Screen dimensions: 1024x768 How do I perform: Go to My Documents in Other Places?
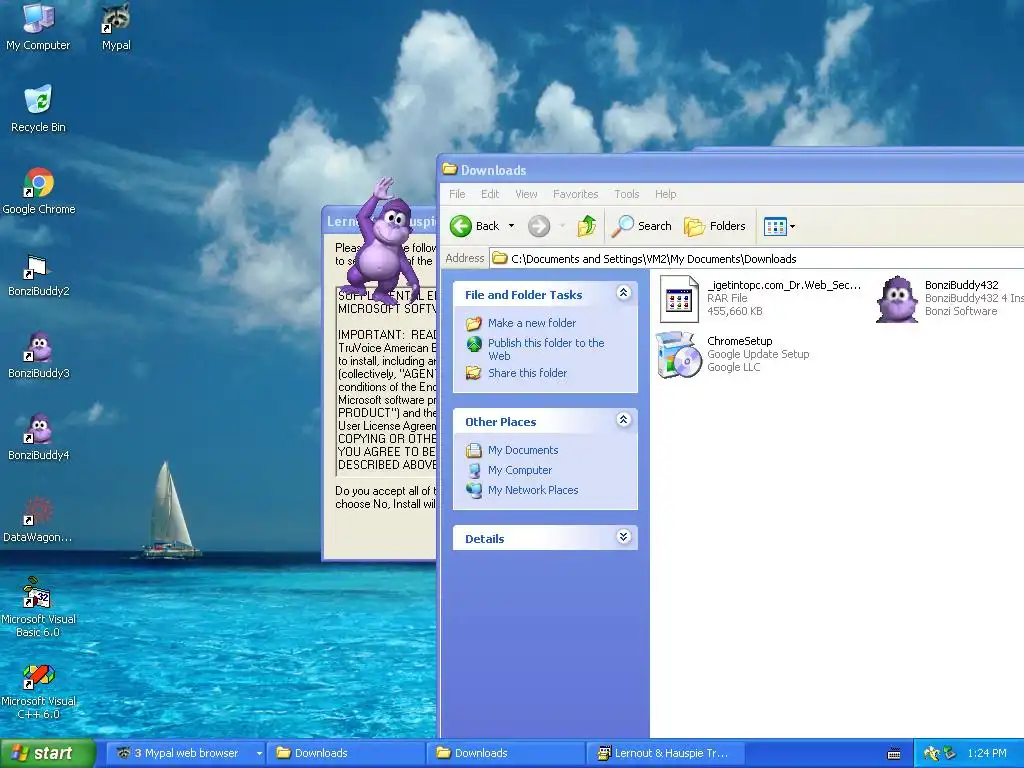pos(522,450)
